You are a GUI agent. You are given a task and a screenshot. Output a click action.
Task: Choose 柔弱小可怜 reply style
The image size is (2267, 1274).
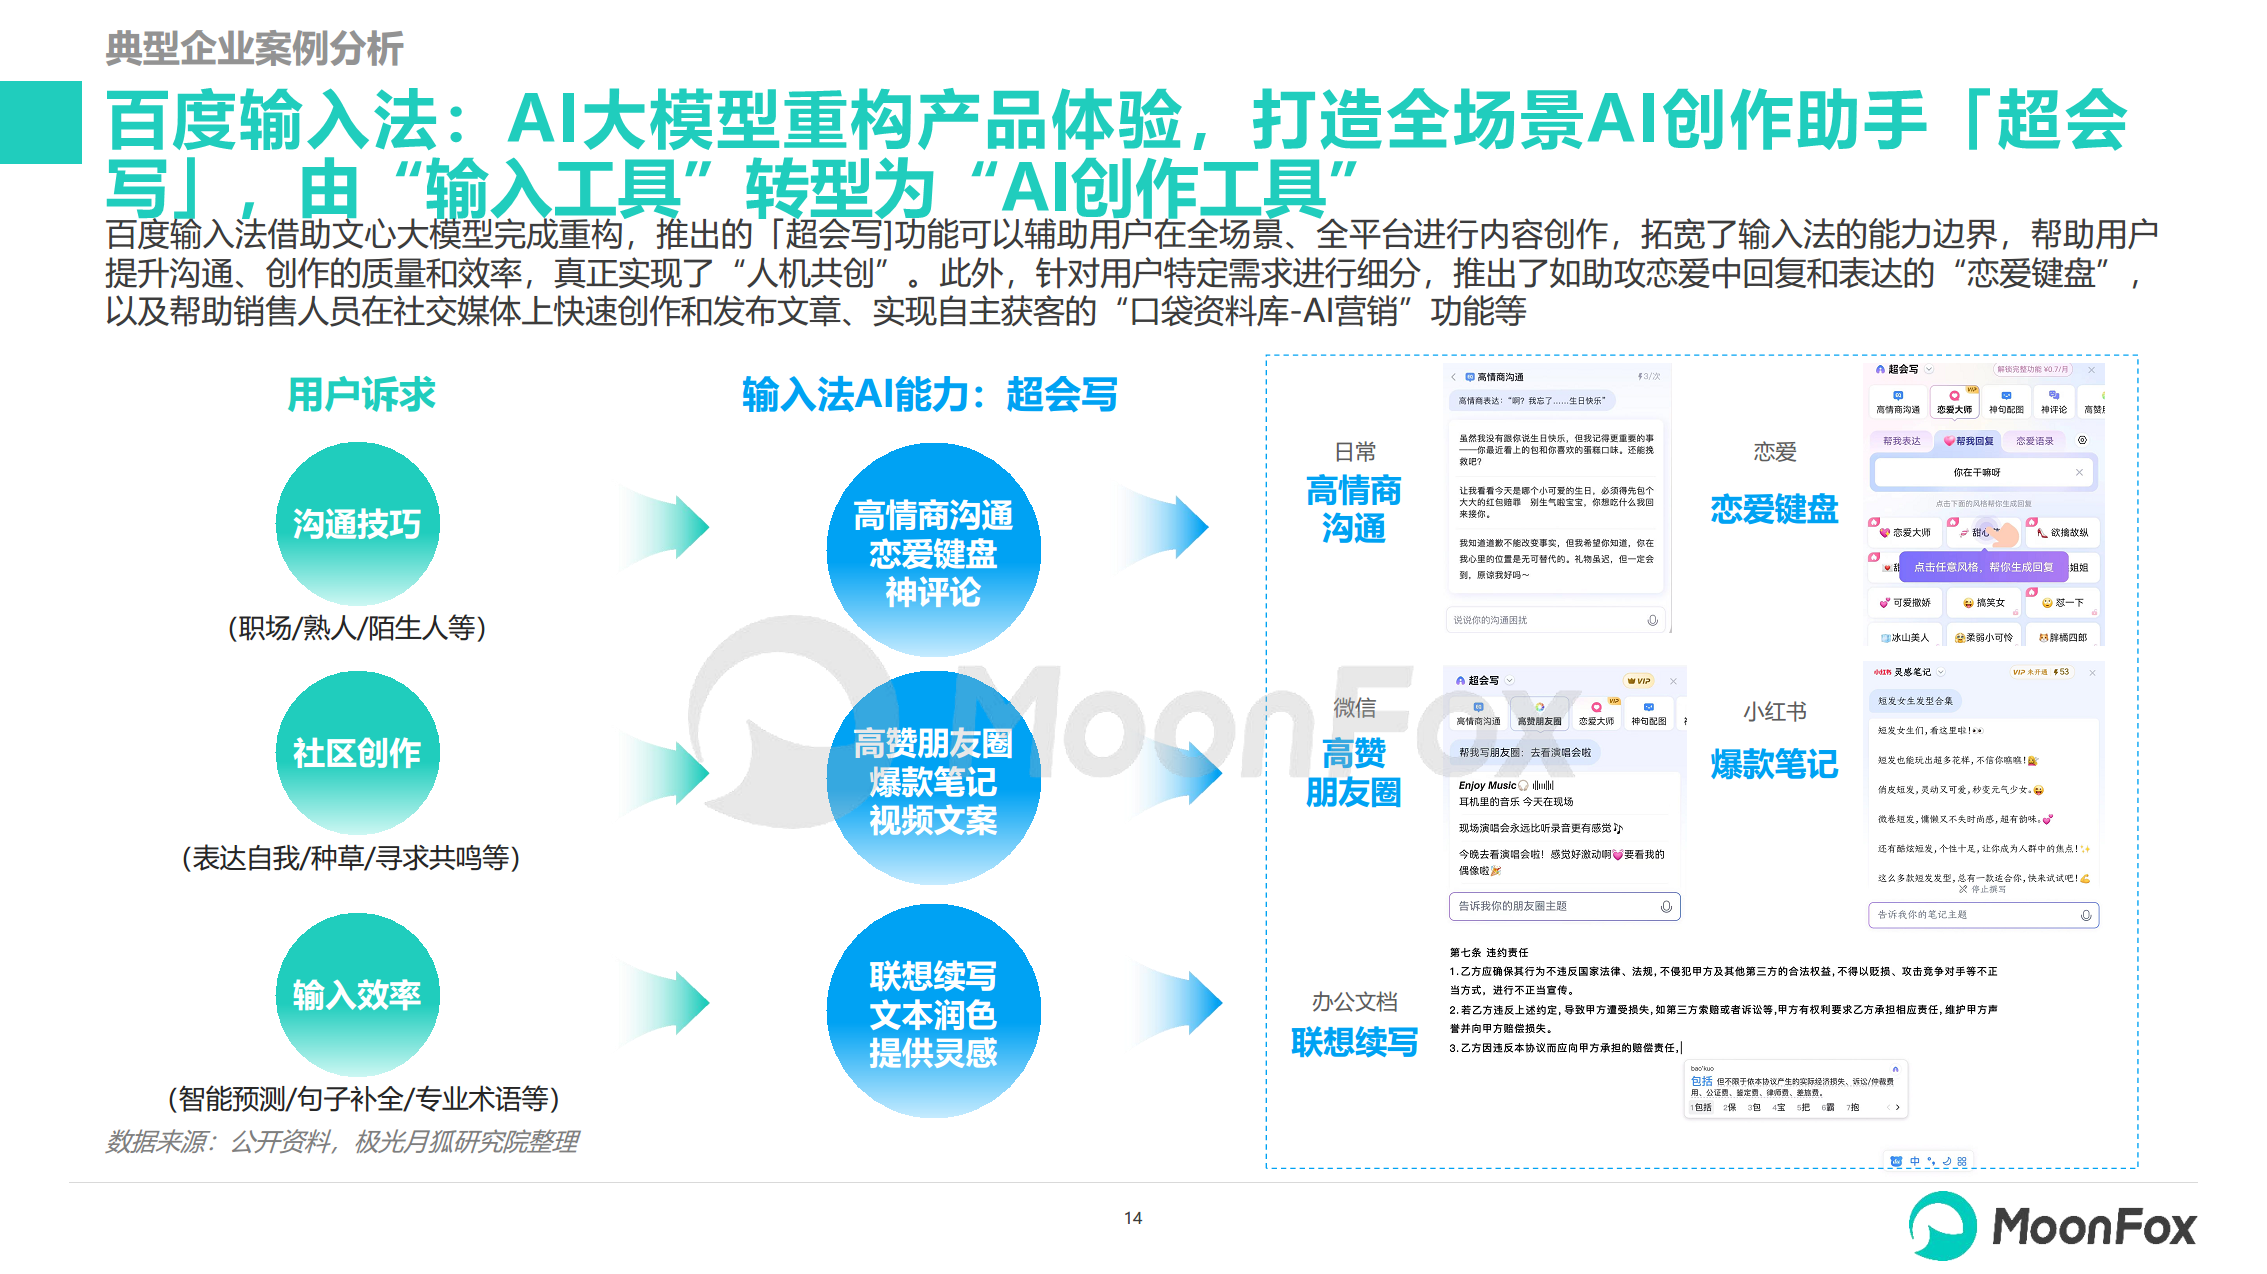pyautogui.click(x=1984, y=637)
